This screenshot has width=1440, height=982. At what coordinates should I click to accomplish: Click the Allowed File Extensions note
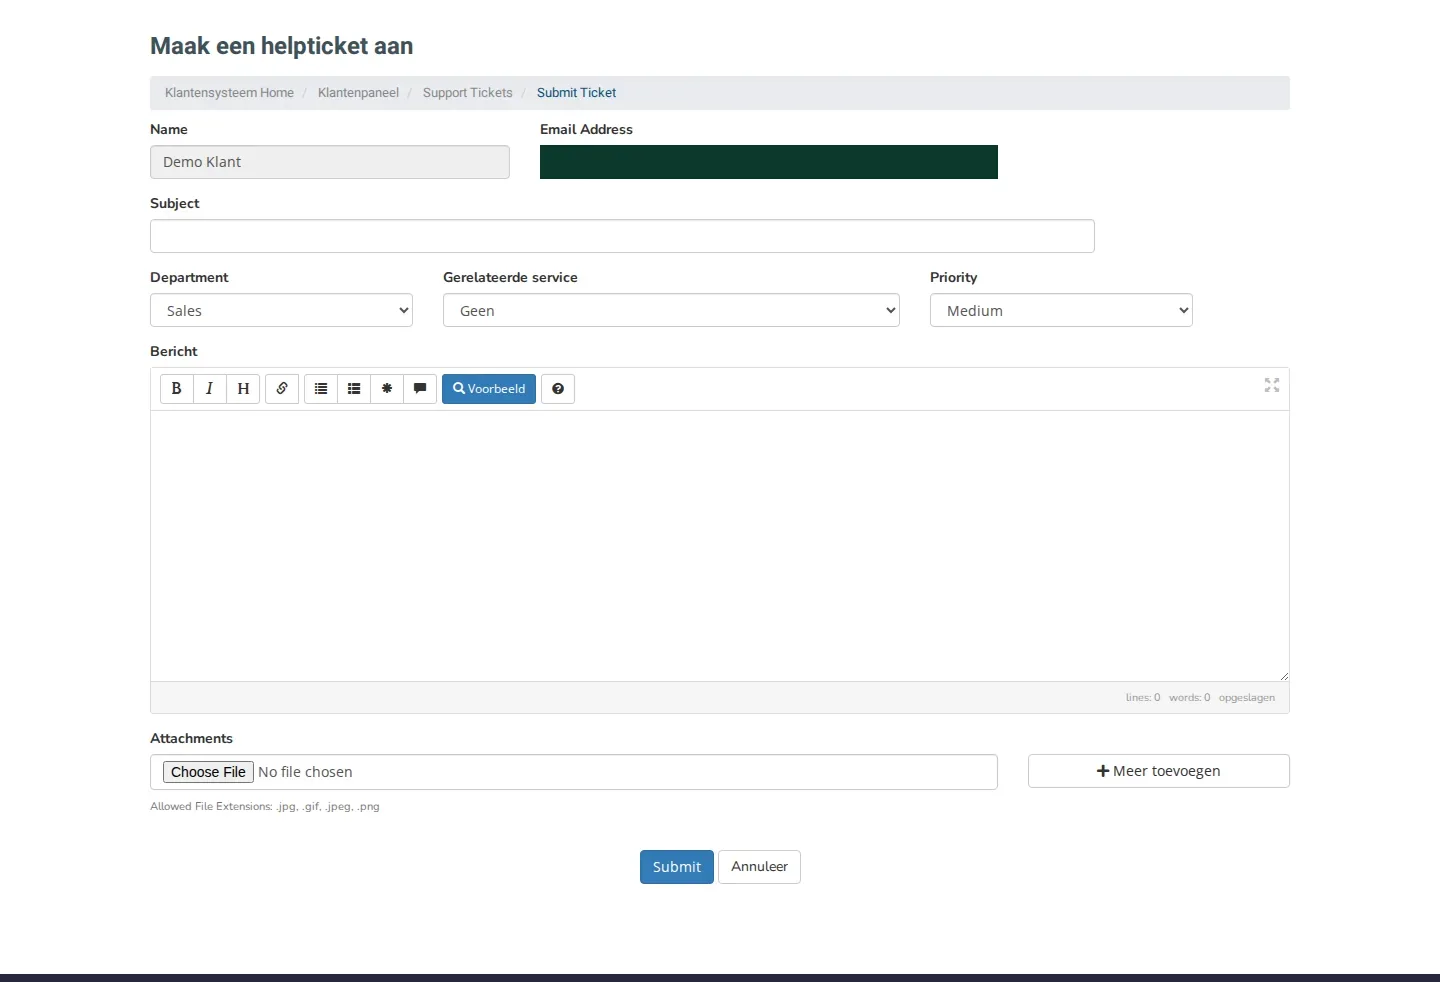[x=265, y=806]
